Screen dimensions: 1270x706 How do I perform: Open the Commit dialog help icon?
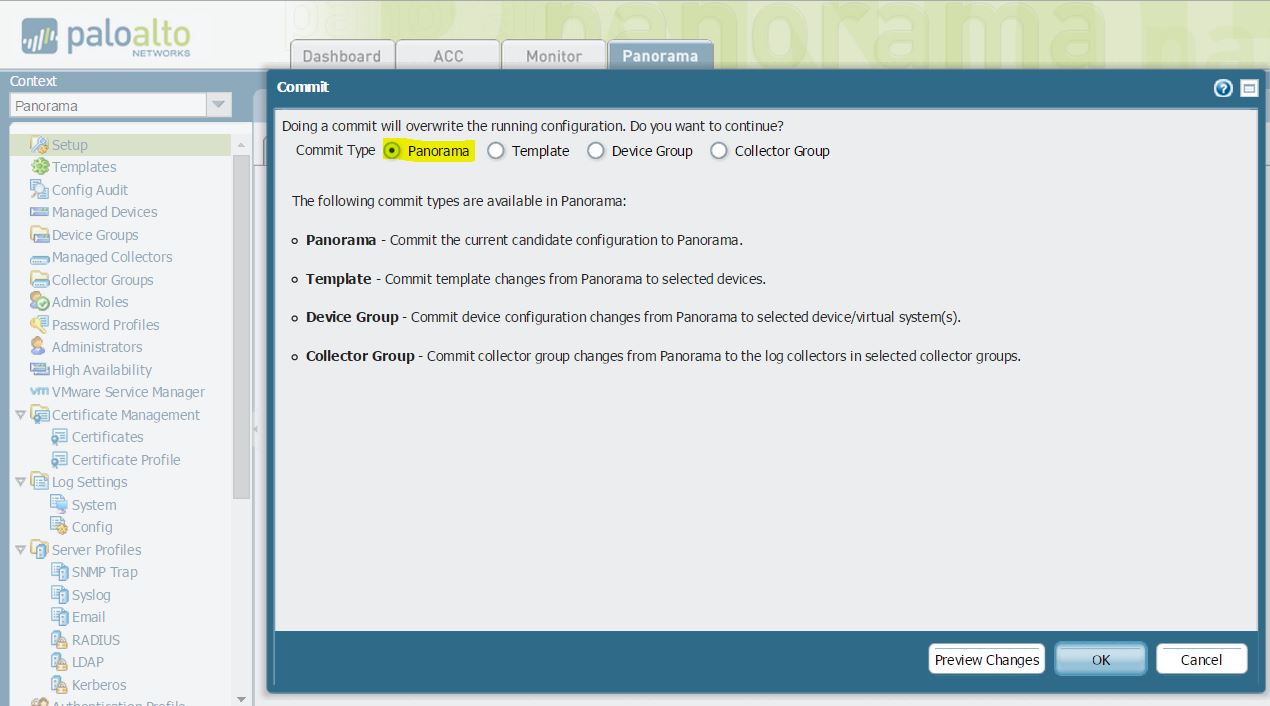(1223, 88)
